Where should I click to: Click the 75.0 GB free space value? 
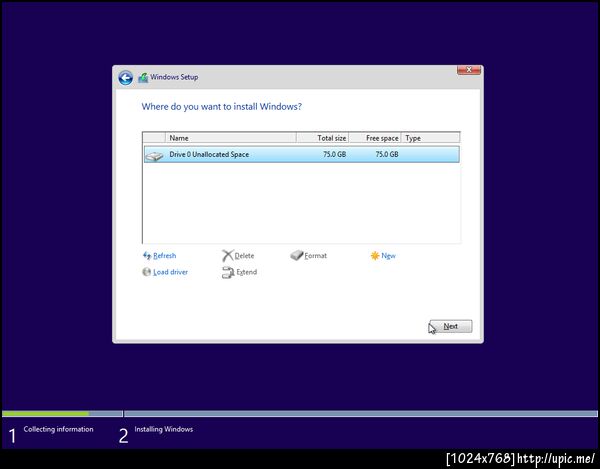coord(387,154)
